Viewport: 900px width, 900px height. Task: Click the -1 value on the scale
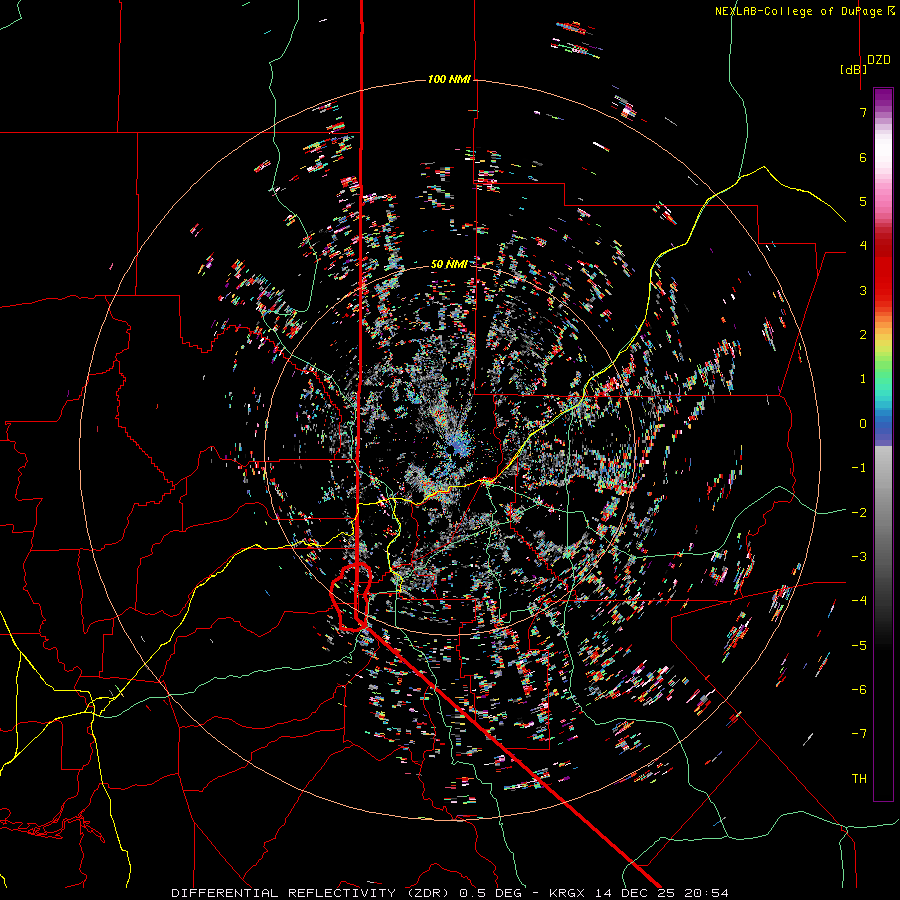(x=859, y=468)
